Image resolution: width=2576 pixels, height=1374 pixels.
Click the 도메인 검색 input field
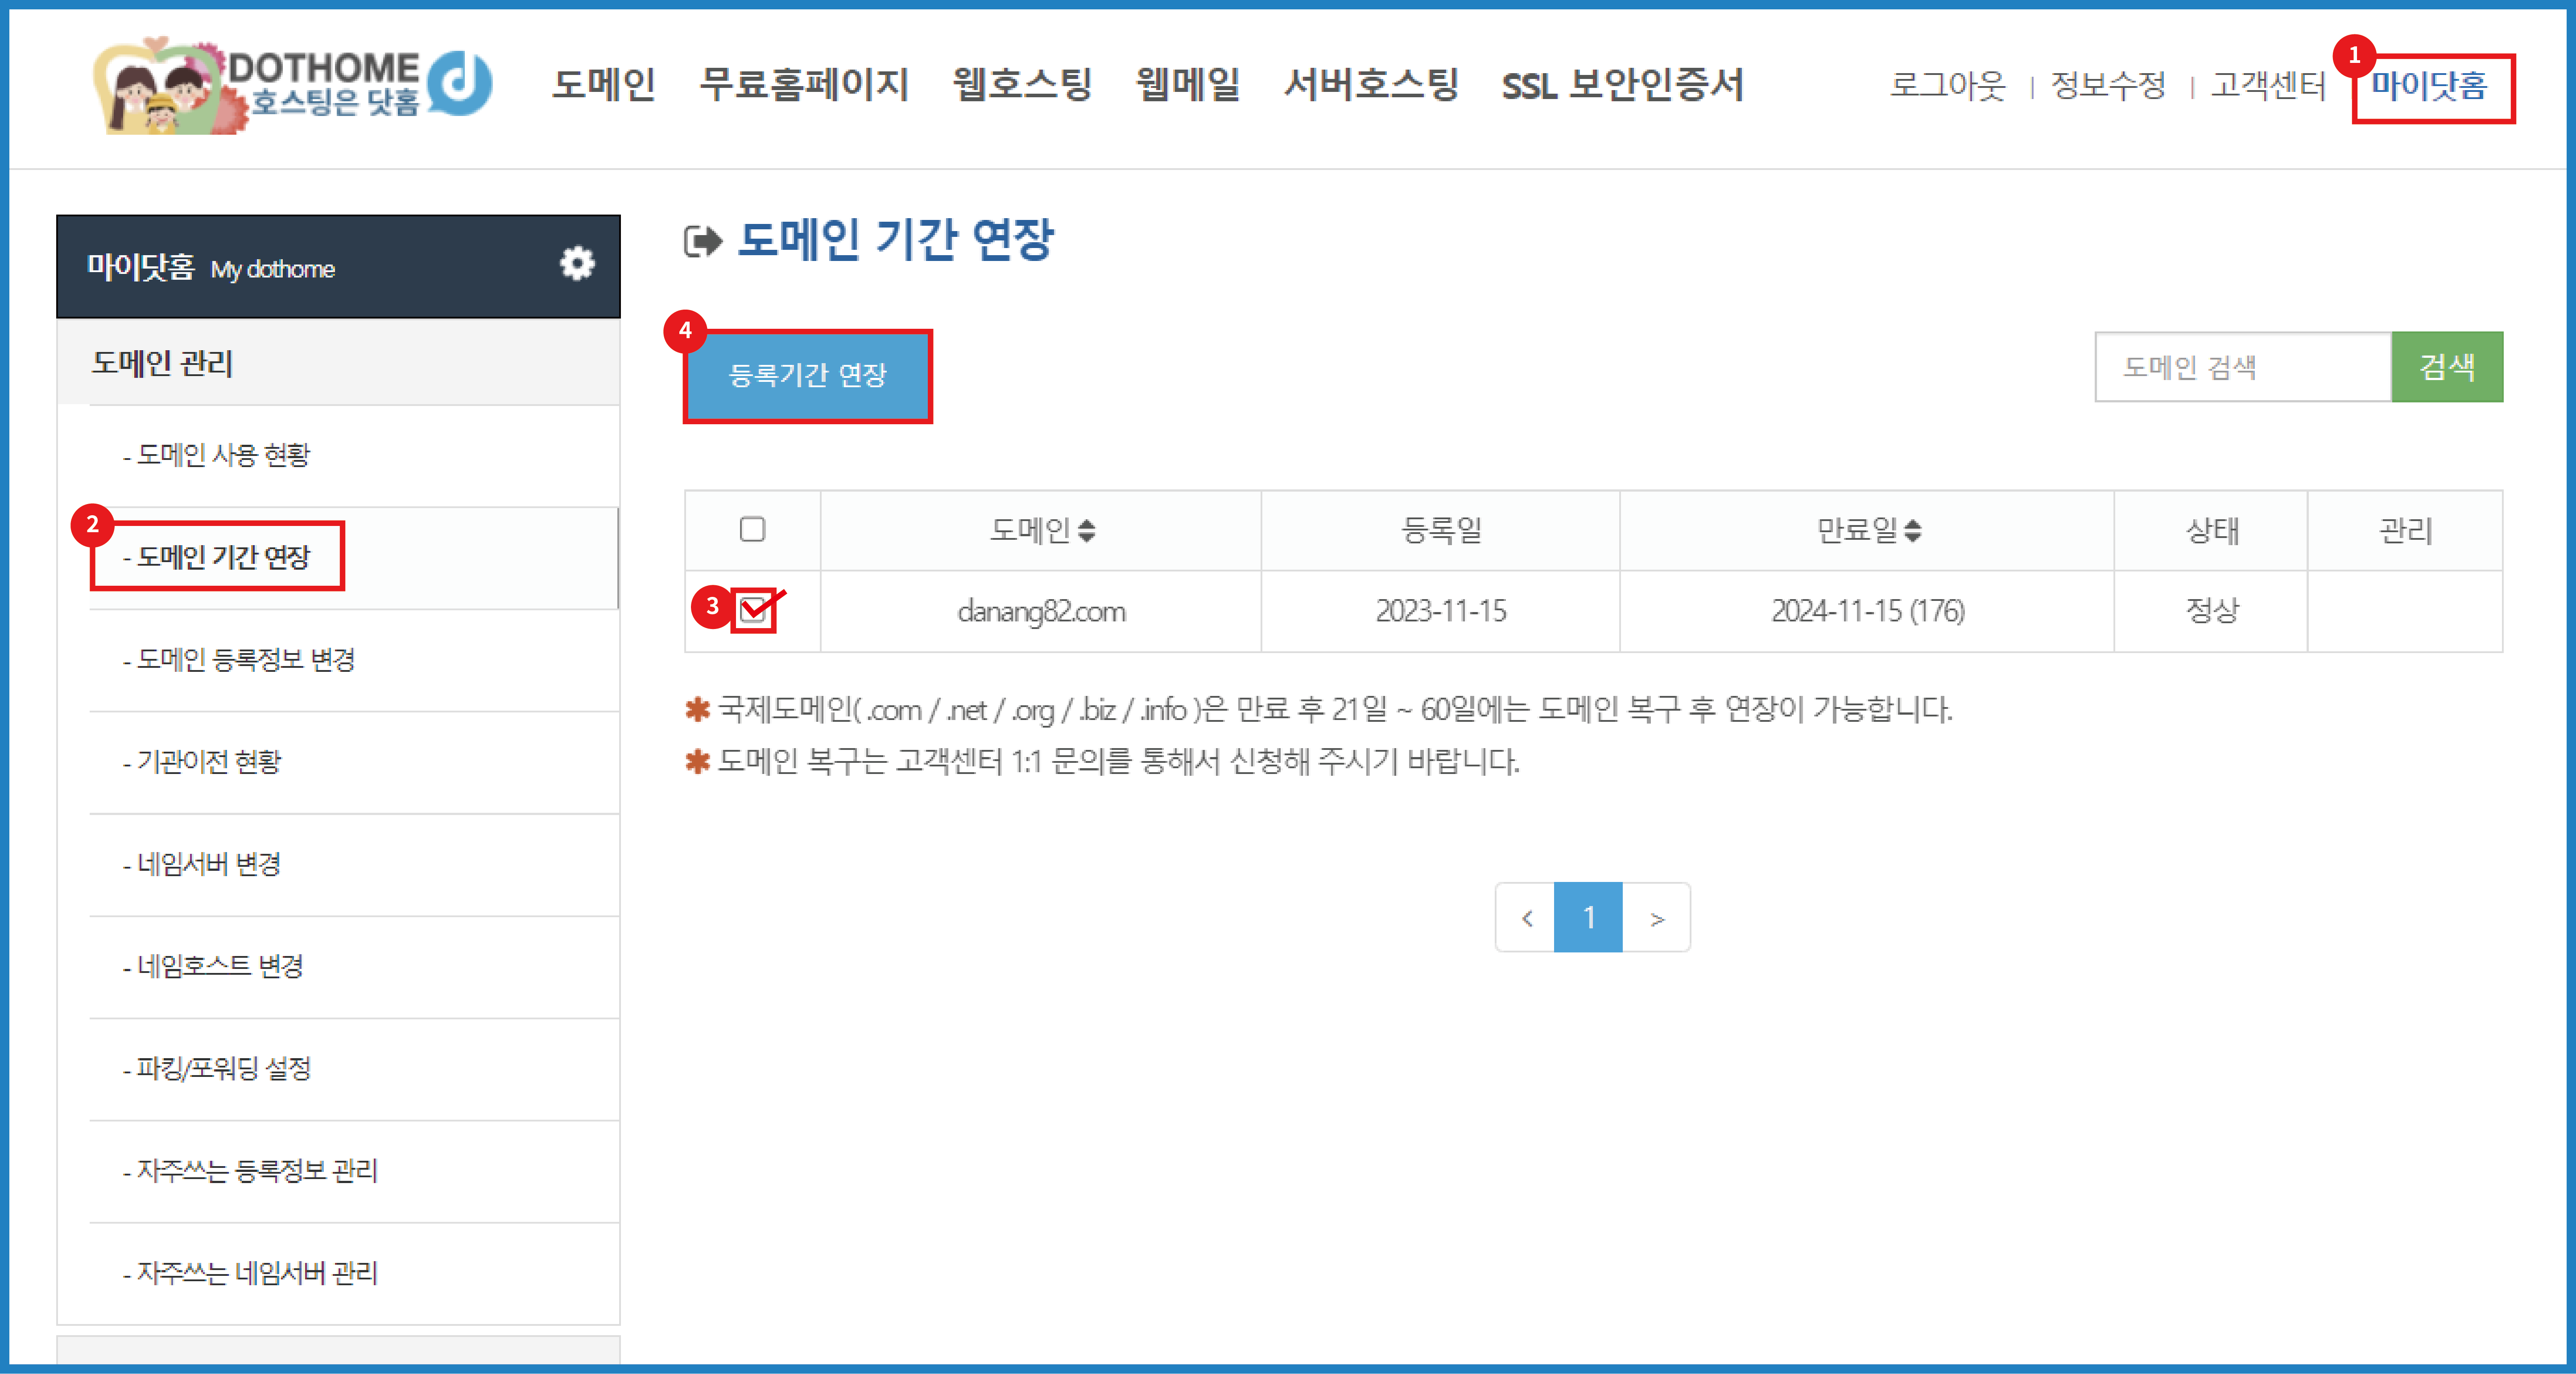pyautogui.click(x=2242, y=368)
